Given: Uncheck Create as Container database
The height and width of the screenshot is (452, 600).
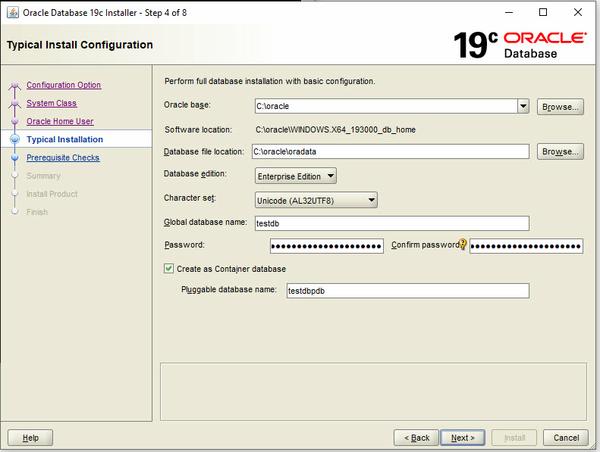Looking at the screenshot, I should click(168, 269).
